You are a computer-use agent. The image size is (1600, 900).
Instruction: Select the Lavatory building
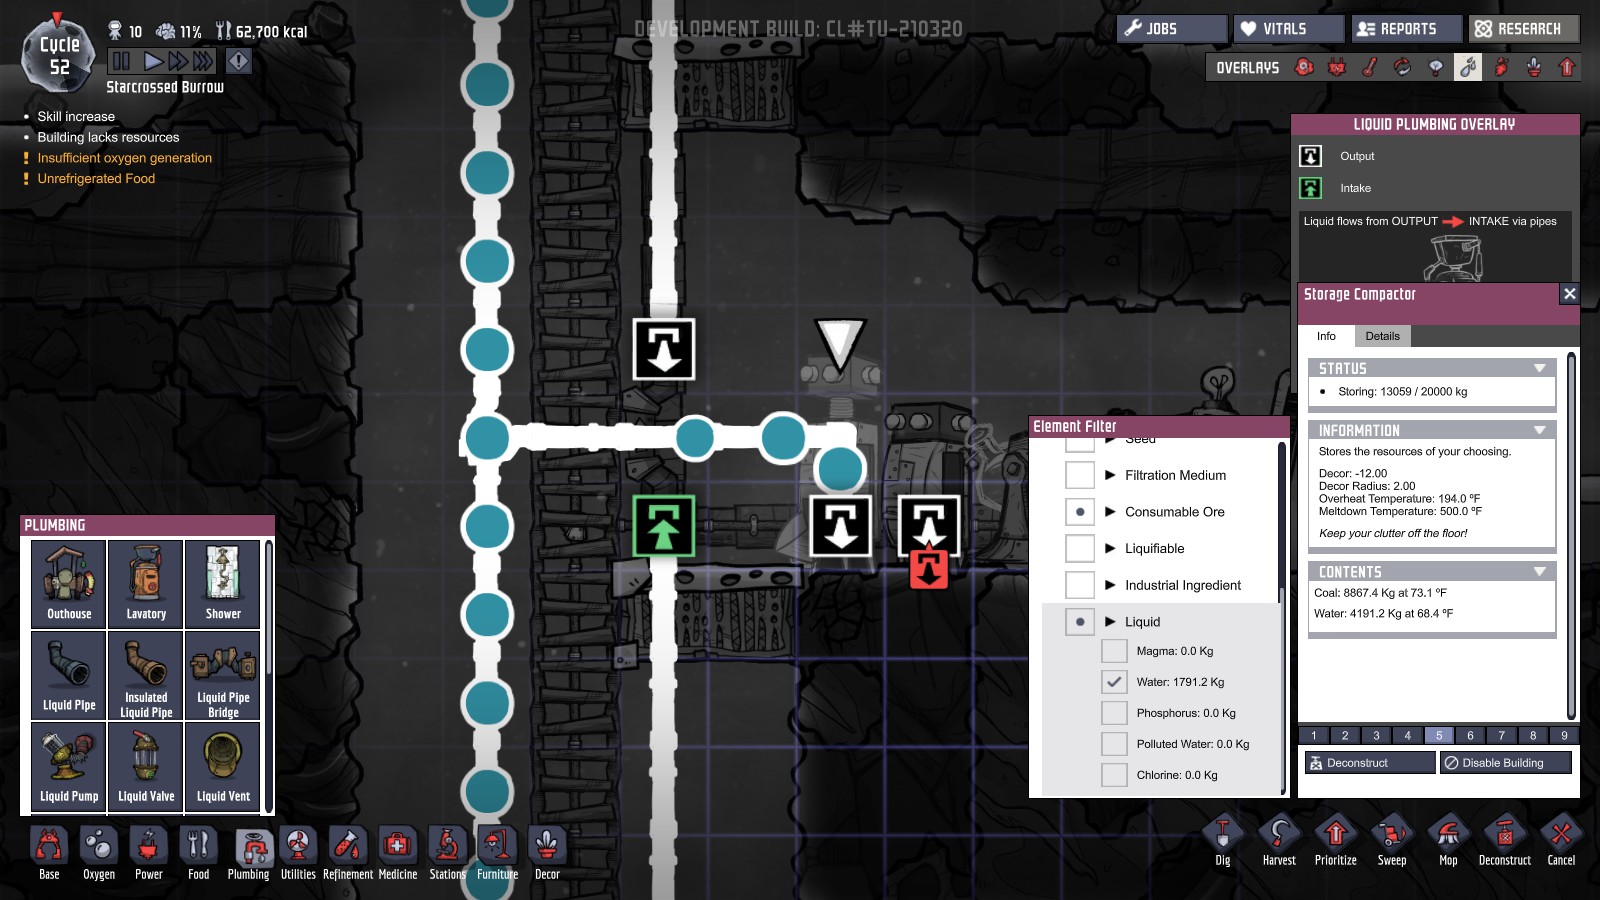(146, 584)
